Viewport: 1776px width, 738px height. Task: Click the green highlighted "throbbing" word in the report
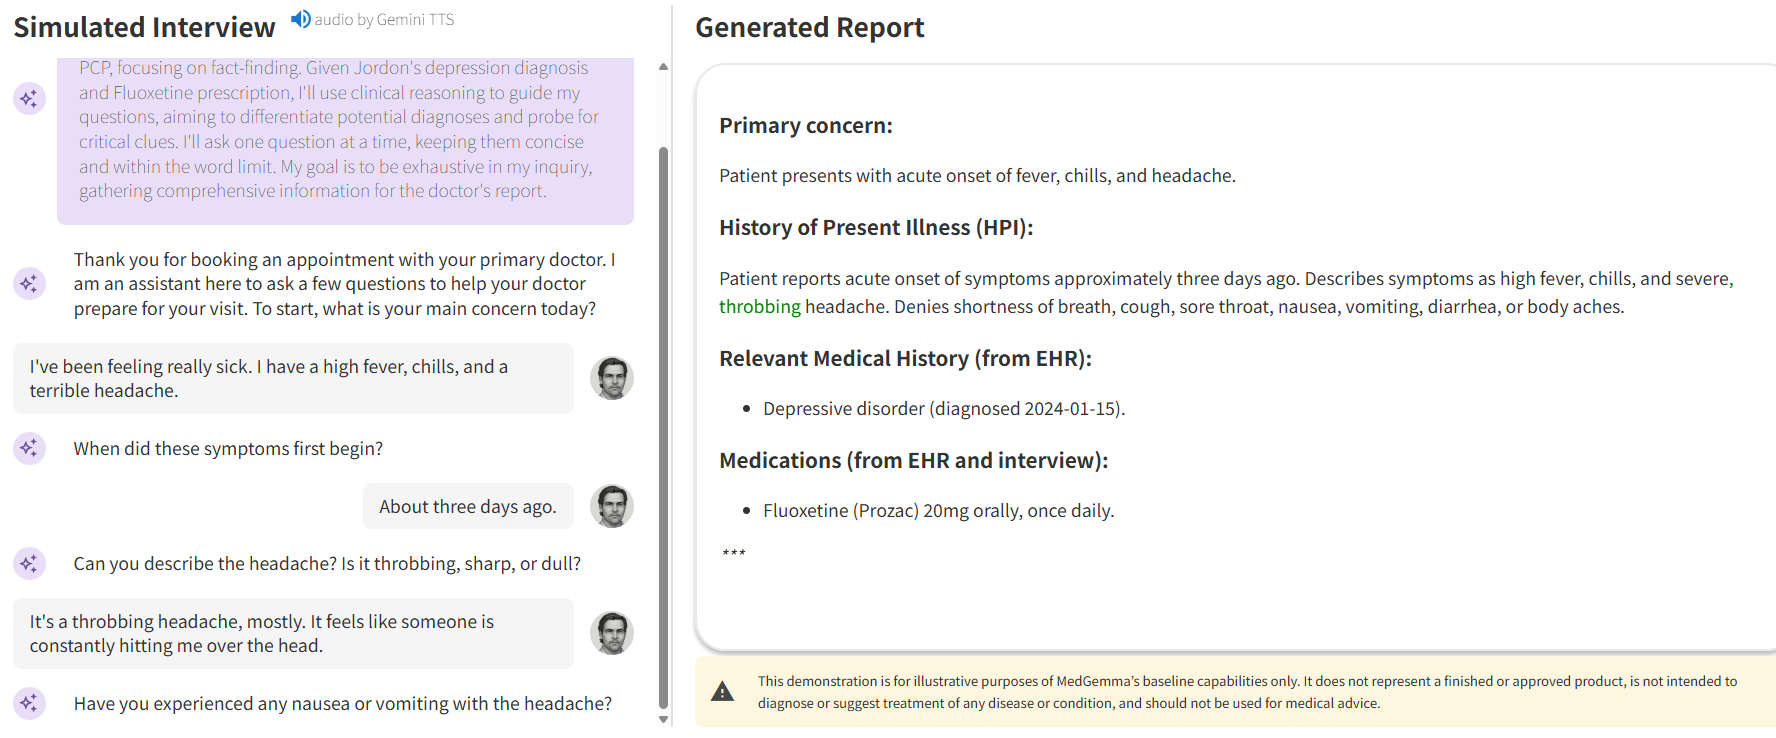pyautogui.click(x=759, y=307)
